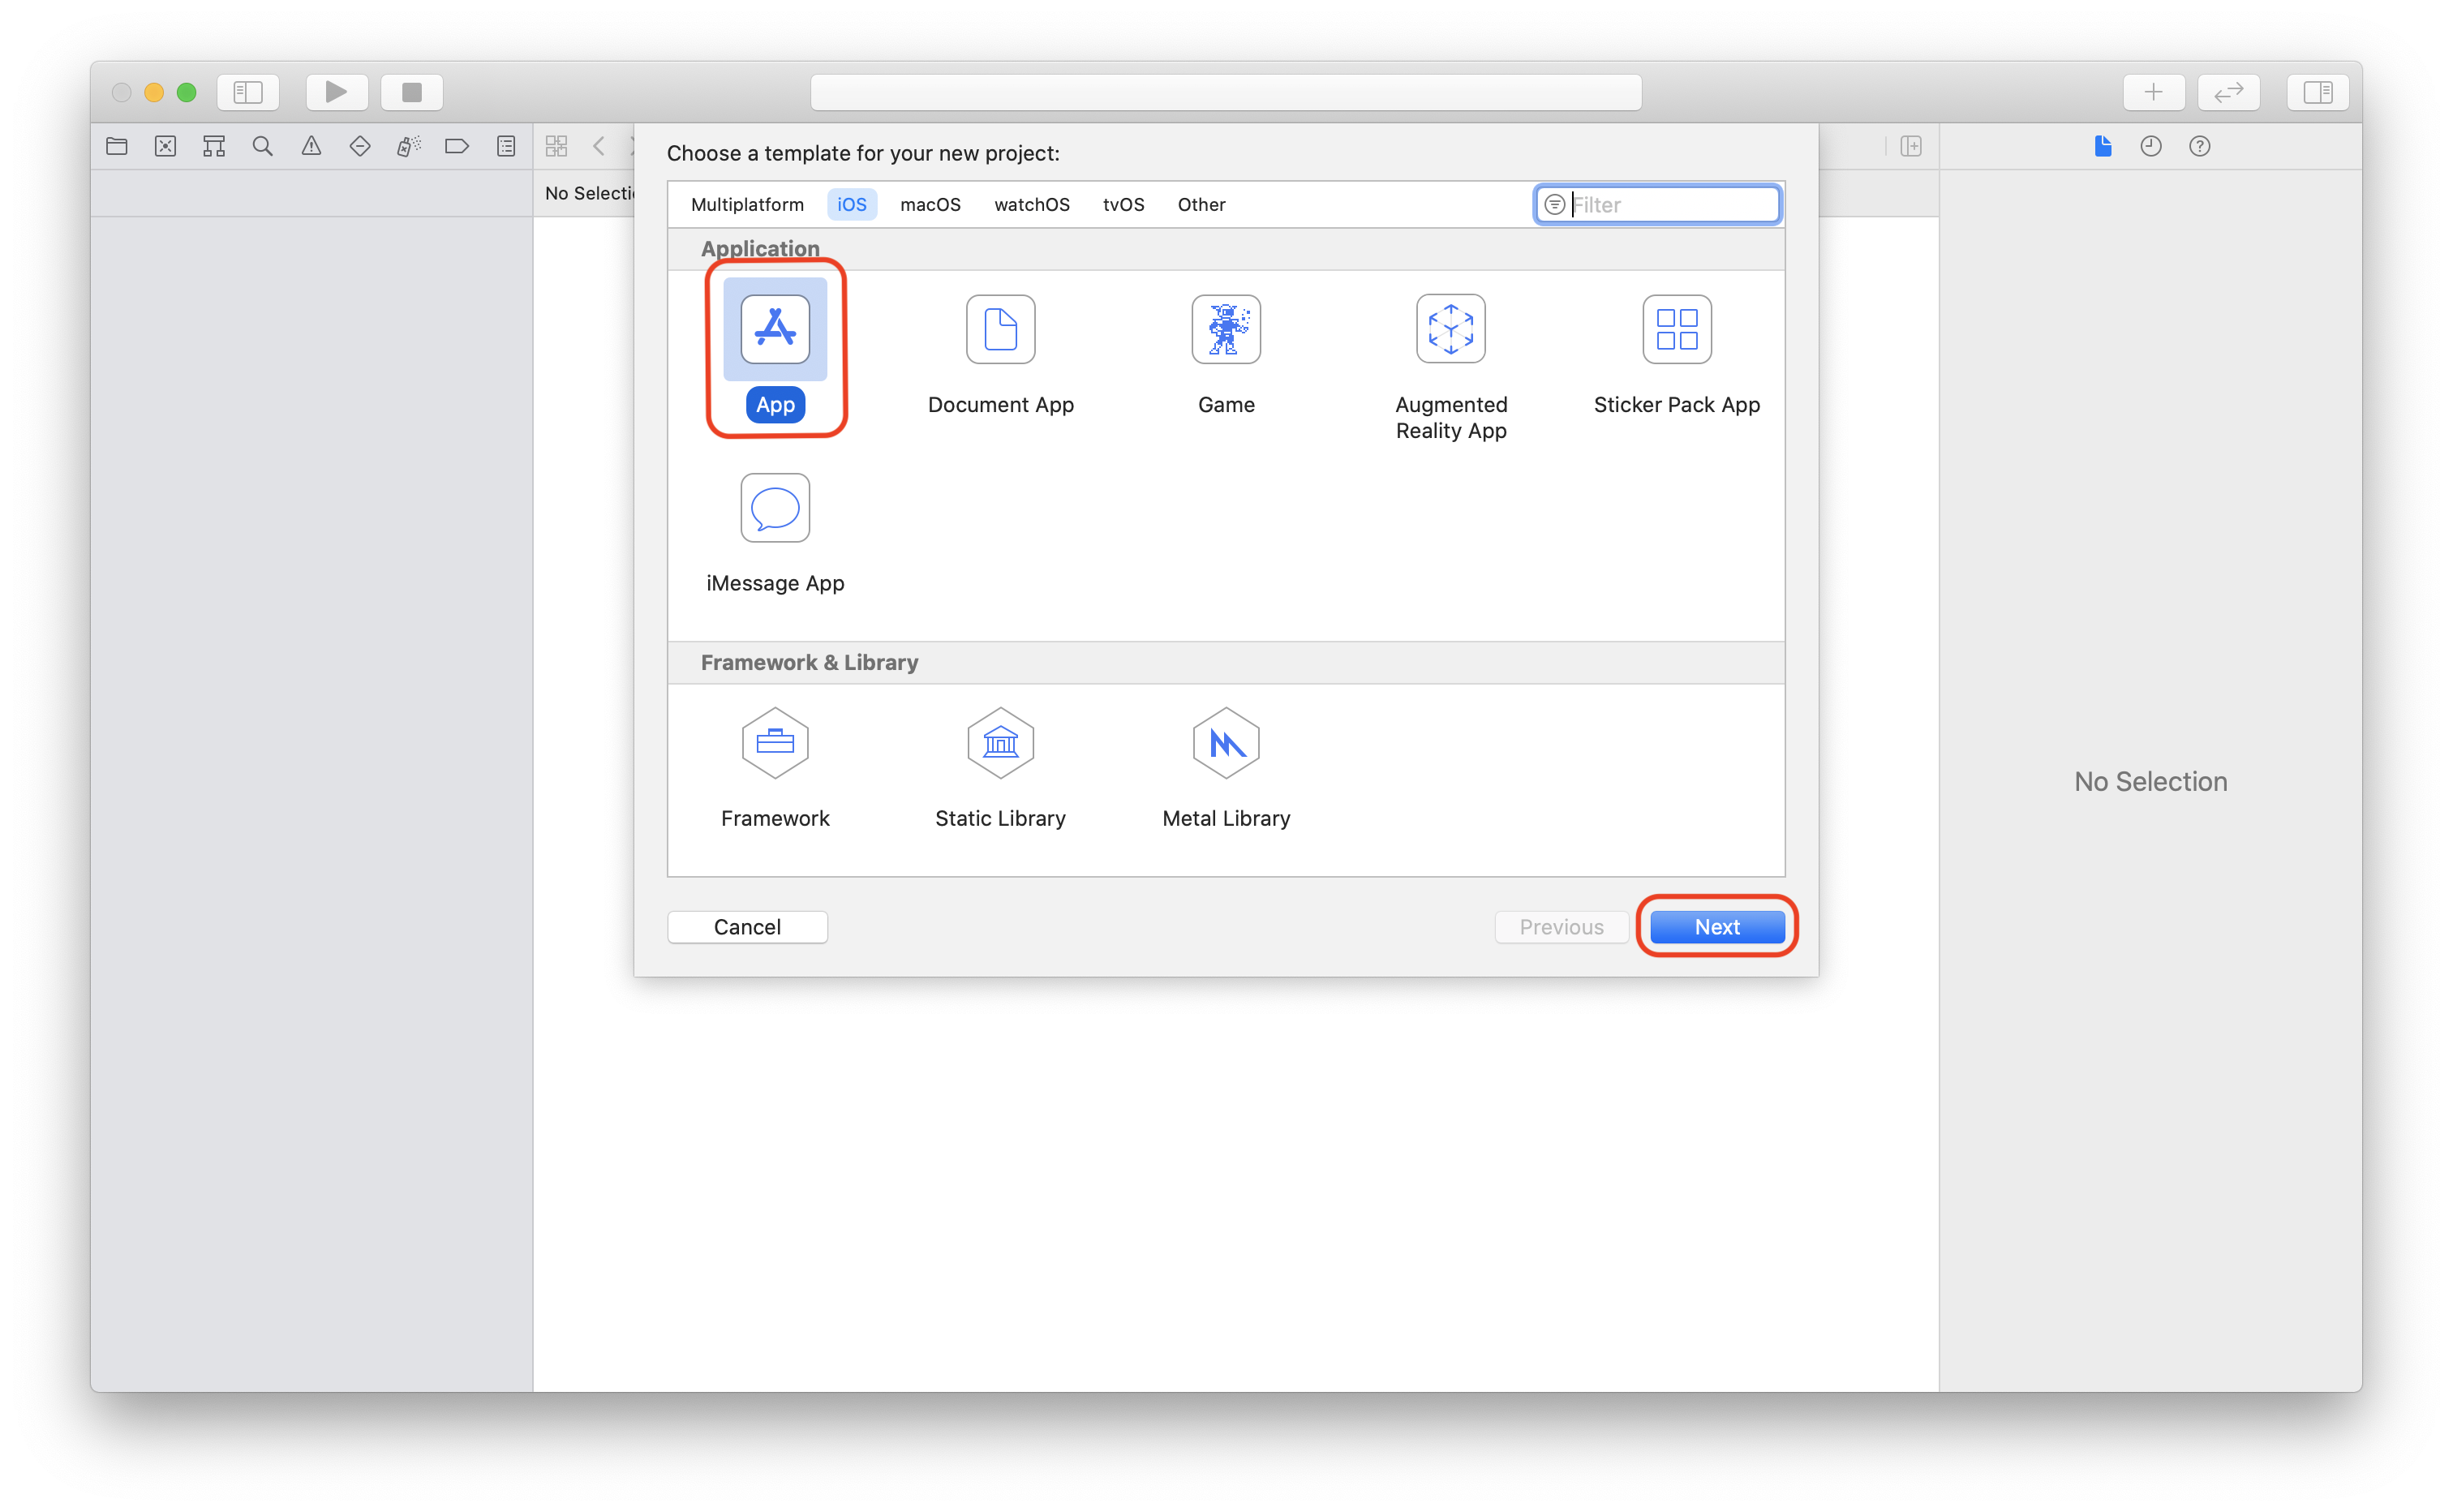Open the Other templates tab
Viewport: 2453px width, 1512px height.
tap(1201, 204)
